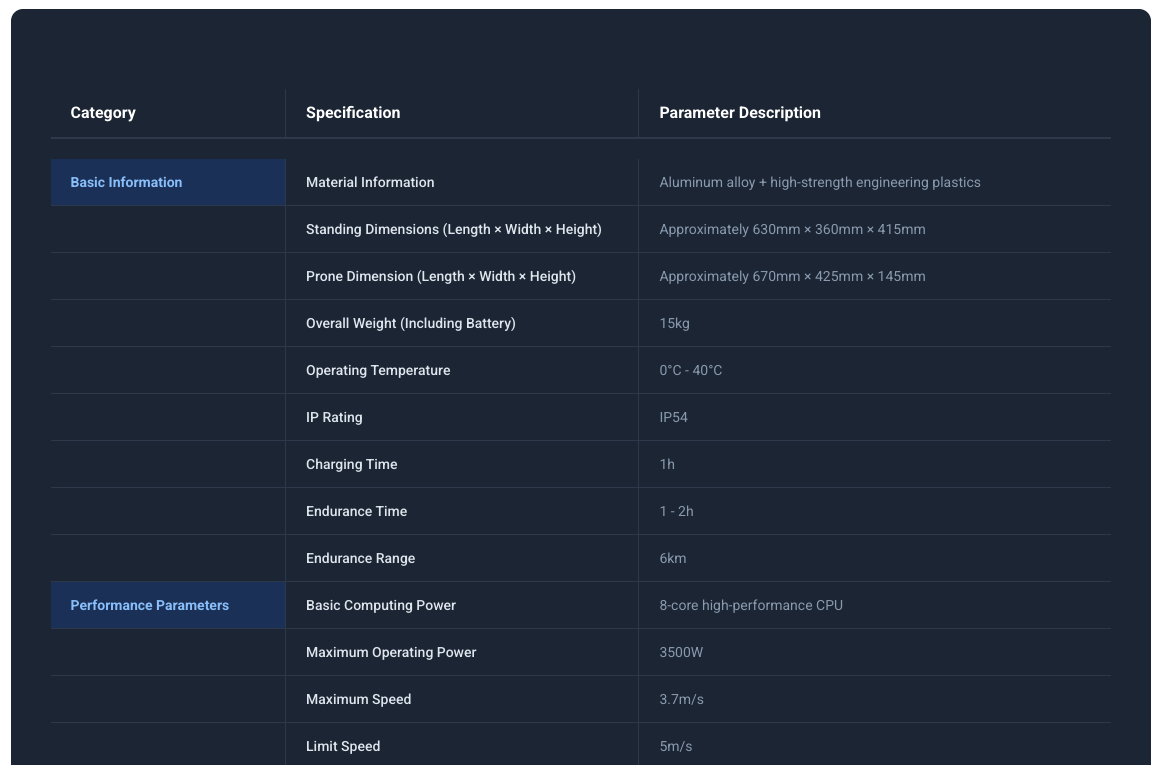
Task: Click the Standing Dimensions specification label
Action: [x=453, y=229]
